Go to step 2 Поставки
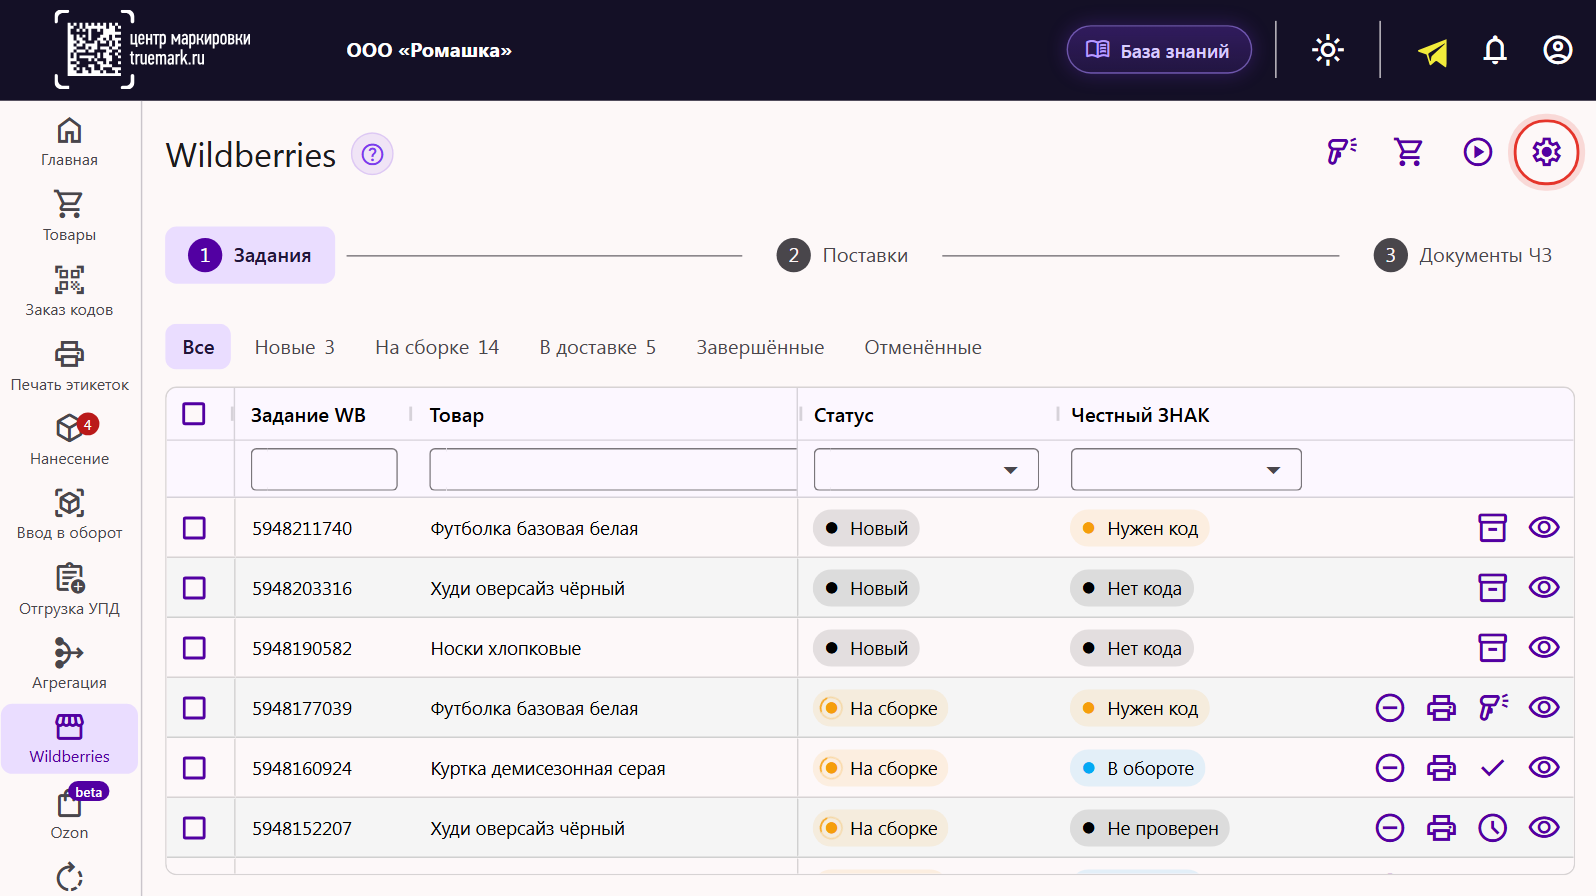The width and height of the screenshot is (1596, 896). 843,255
